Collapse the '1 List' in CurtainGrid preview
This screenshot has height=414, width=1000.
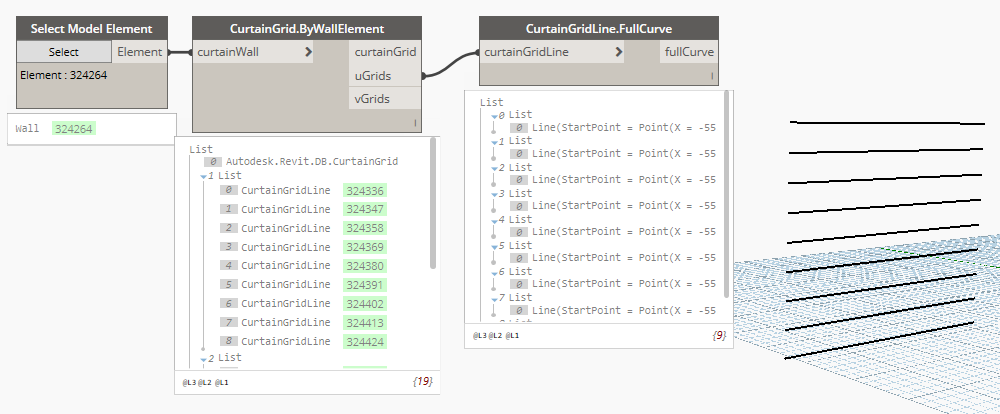pos(205,176)
